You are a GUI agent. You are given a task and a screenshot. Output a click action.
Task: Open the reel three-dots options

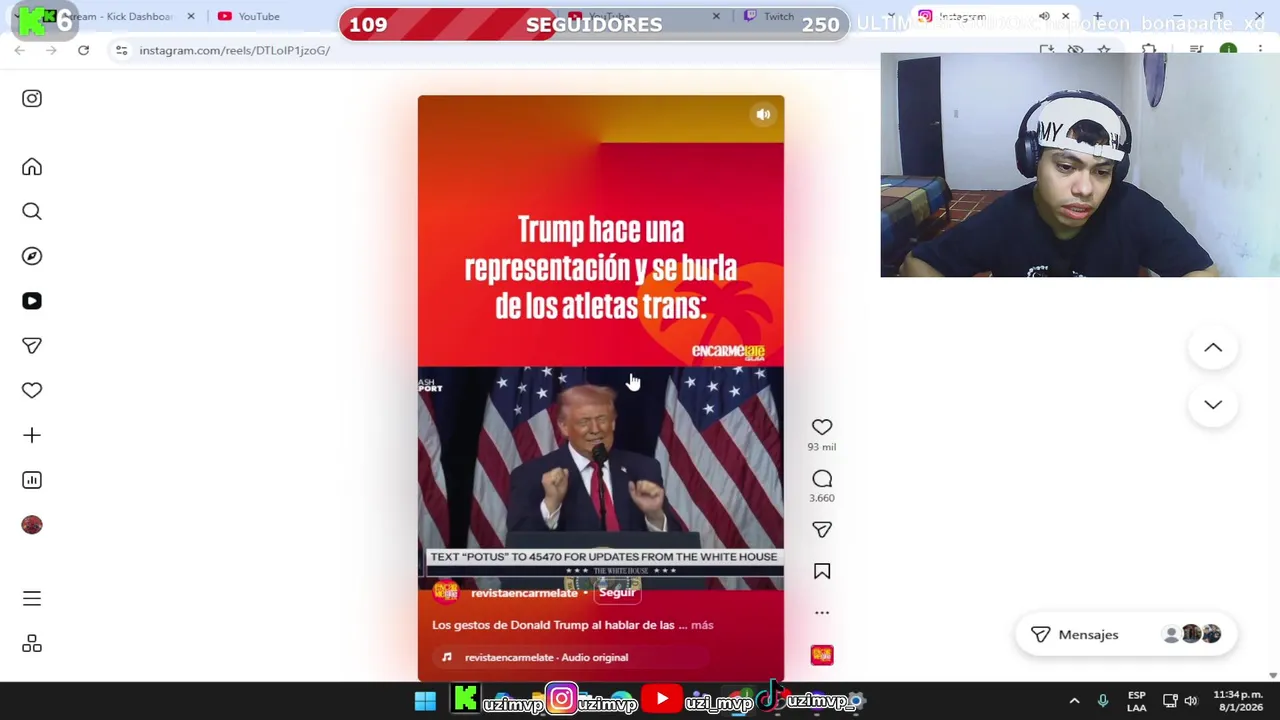click(x=822, y=612)
